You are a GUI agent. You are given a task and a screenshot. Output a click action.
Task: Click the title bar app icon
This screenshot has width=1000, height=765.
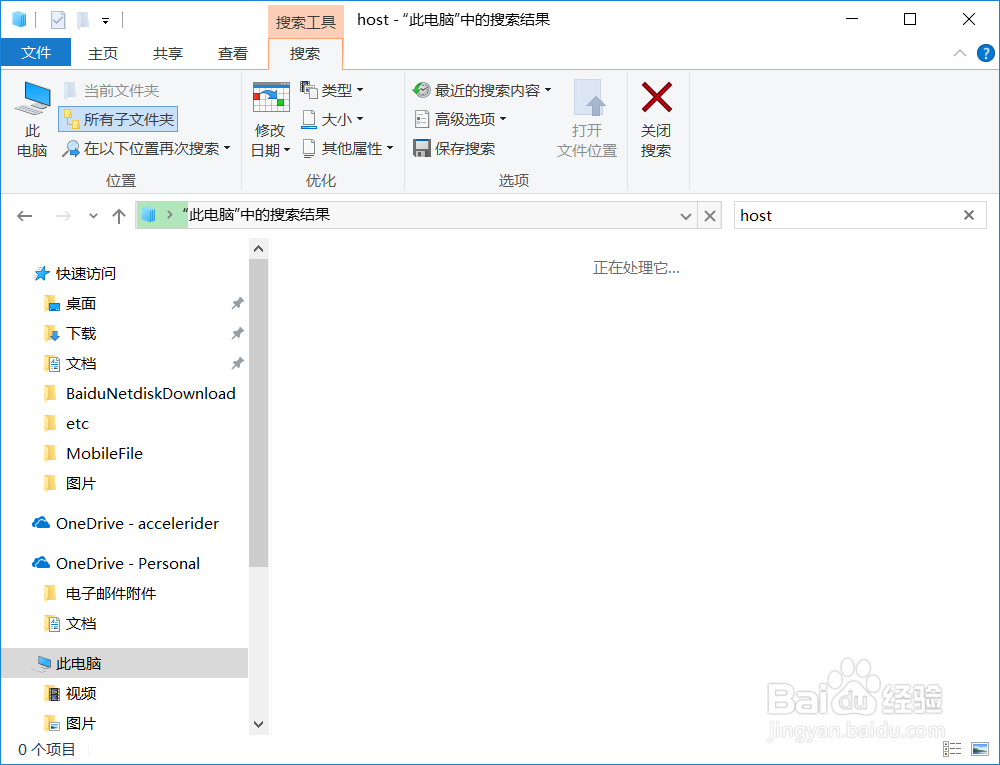[x=19, y=20]
